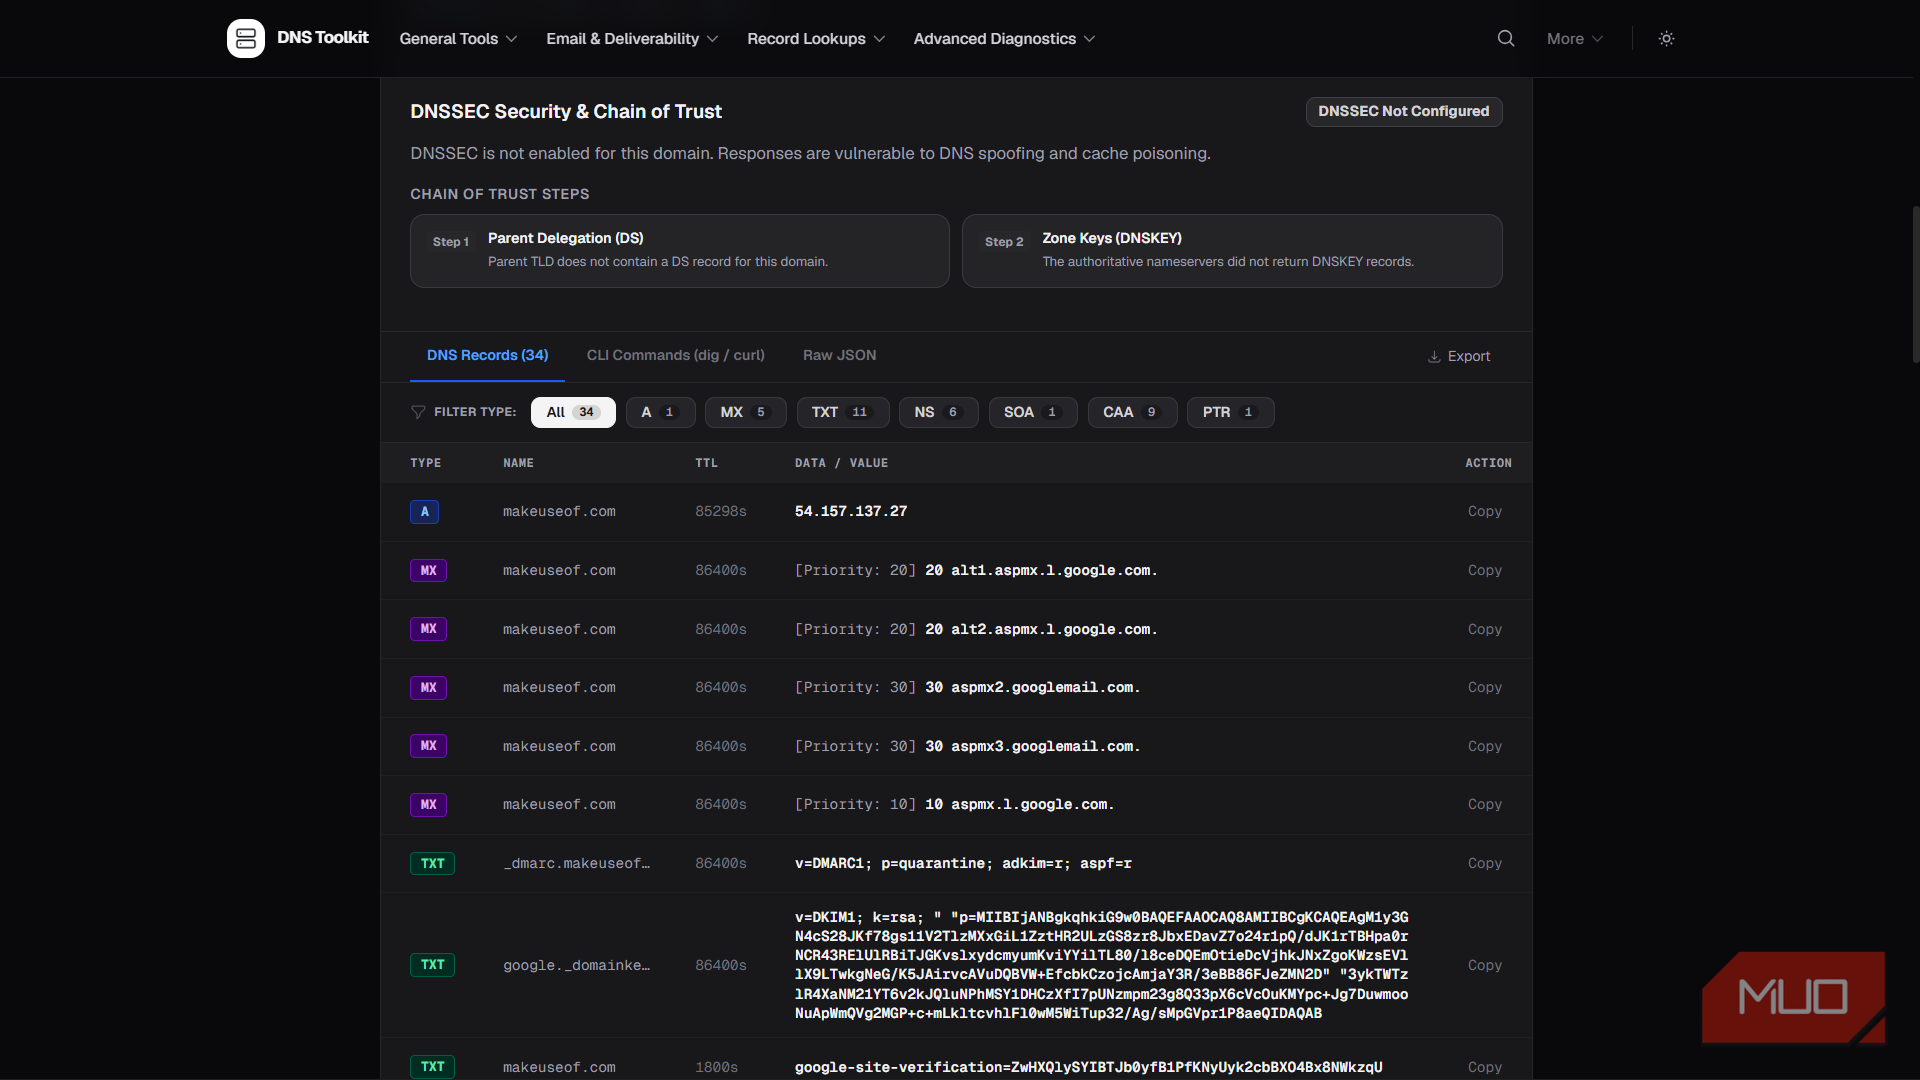This screenshot has height=1080, width=1920.
Task: Filter records by CAA type
Action: coord(1132,412)
